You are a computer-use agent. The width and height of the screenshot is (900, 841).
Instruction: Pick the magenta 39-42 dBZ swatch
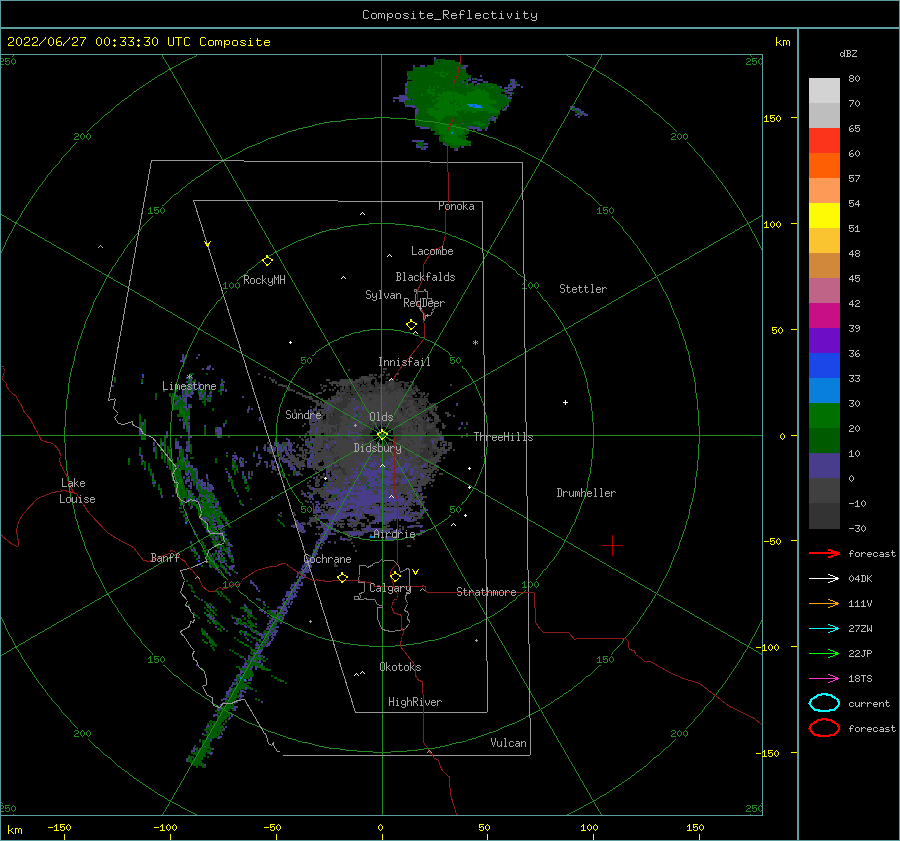click(824, 315)
